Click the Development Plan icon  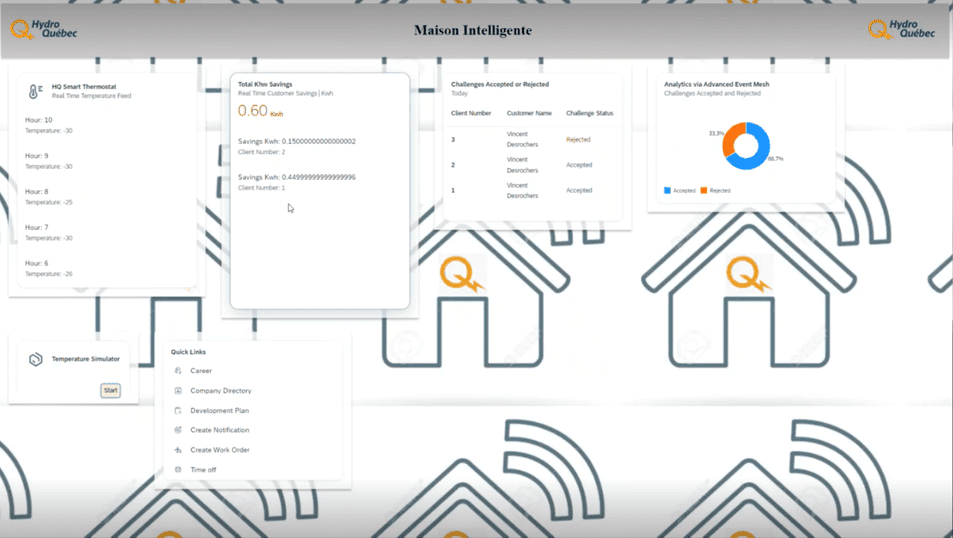point(178,410)
